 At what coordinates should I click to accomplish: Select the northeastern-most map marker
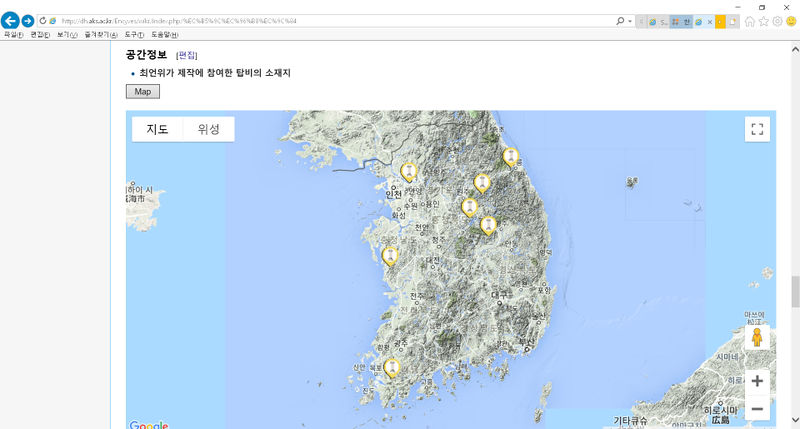click(x=511, y=156)
